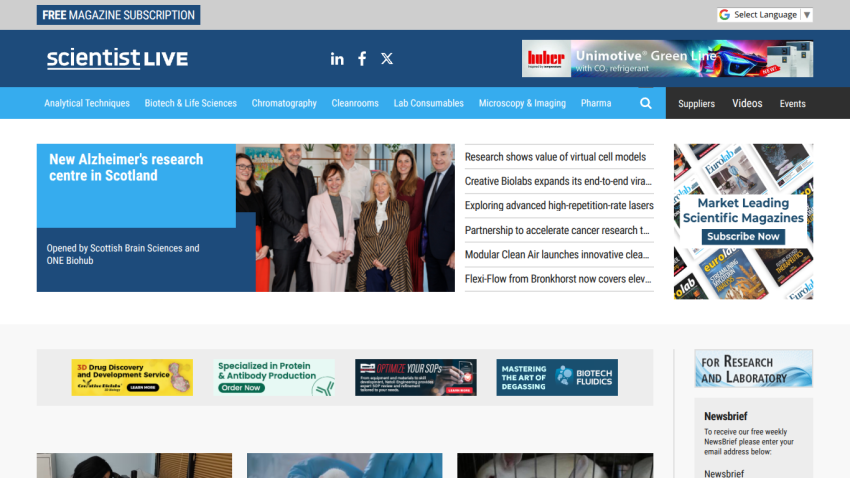Open the LinkedIn social icon
The width and height of the screenshot is (850, 478).
click(337, 59)
